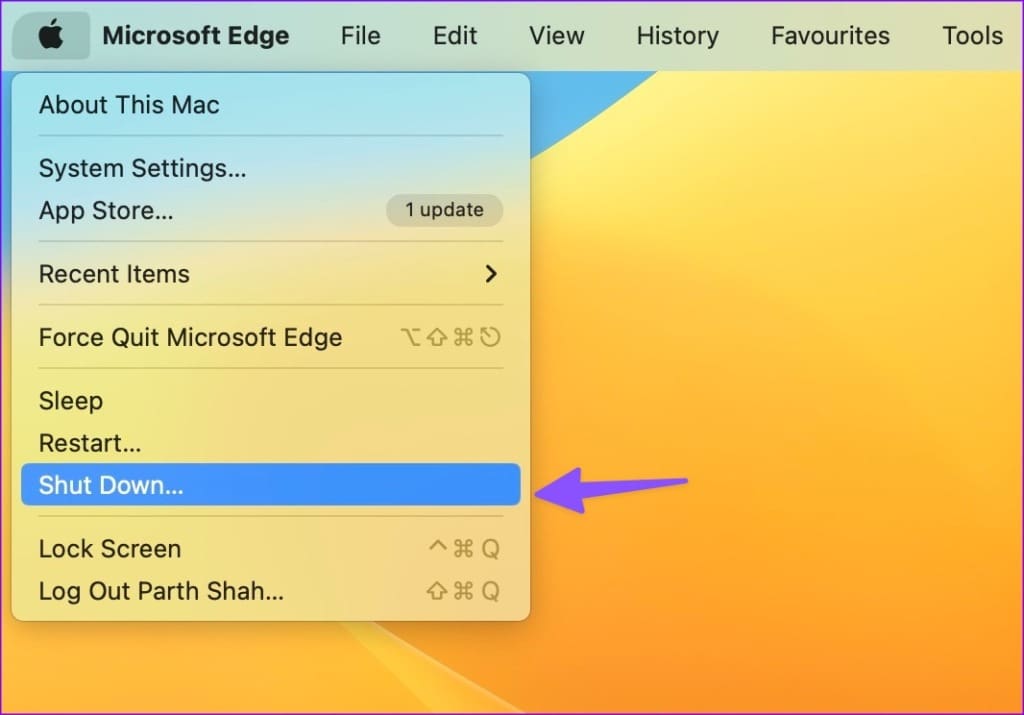Open the Tools menu
This screenshot has width=1024, height=715.
coord(972,35)
